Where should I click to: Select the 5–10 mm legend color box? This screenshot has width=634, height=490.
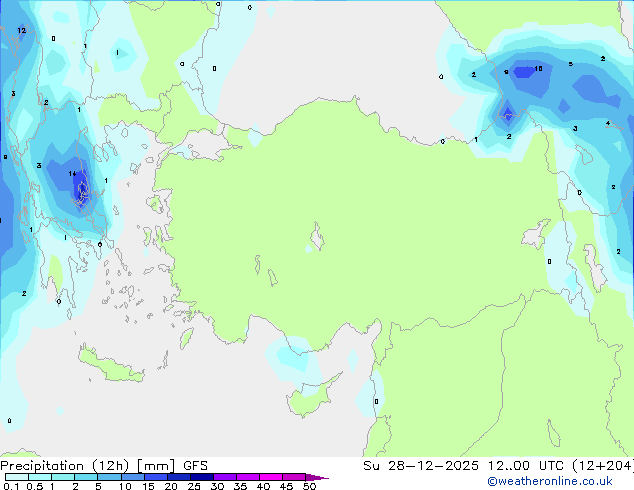(109, 477)
